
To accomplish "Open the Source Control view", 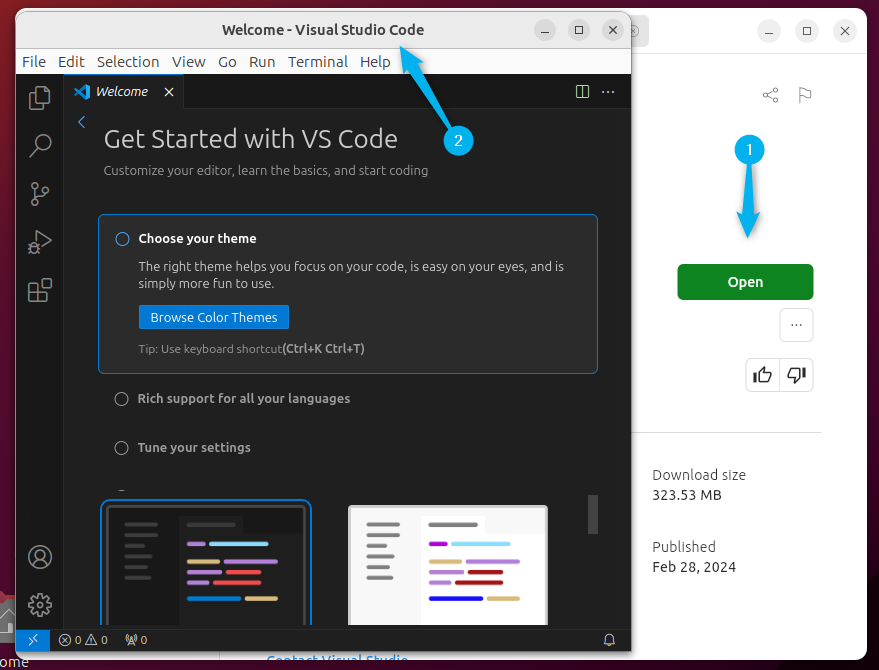I will pyautogui.click(x=39, y=193).
